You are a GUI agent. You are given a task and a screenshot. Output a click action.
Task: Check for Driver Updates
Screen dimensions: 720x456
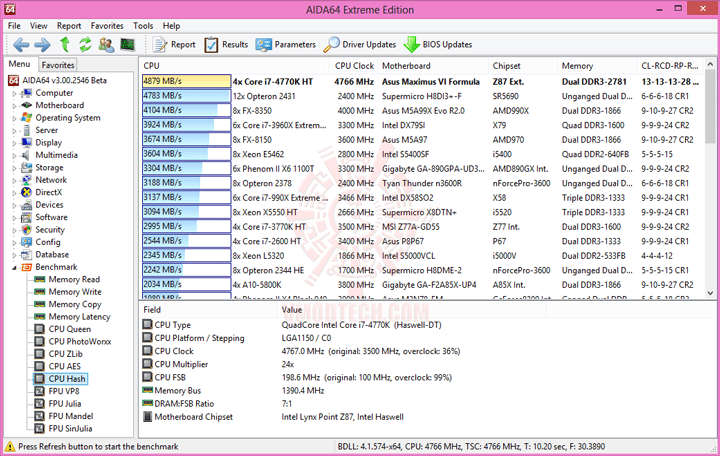(x=360, y=45)
